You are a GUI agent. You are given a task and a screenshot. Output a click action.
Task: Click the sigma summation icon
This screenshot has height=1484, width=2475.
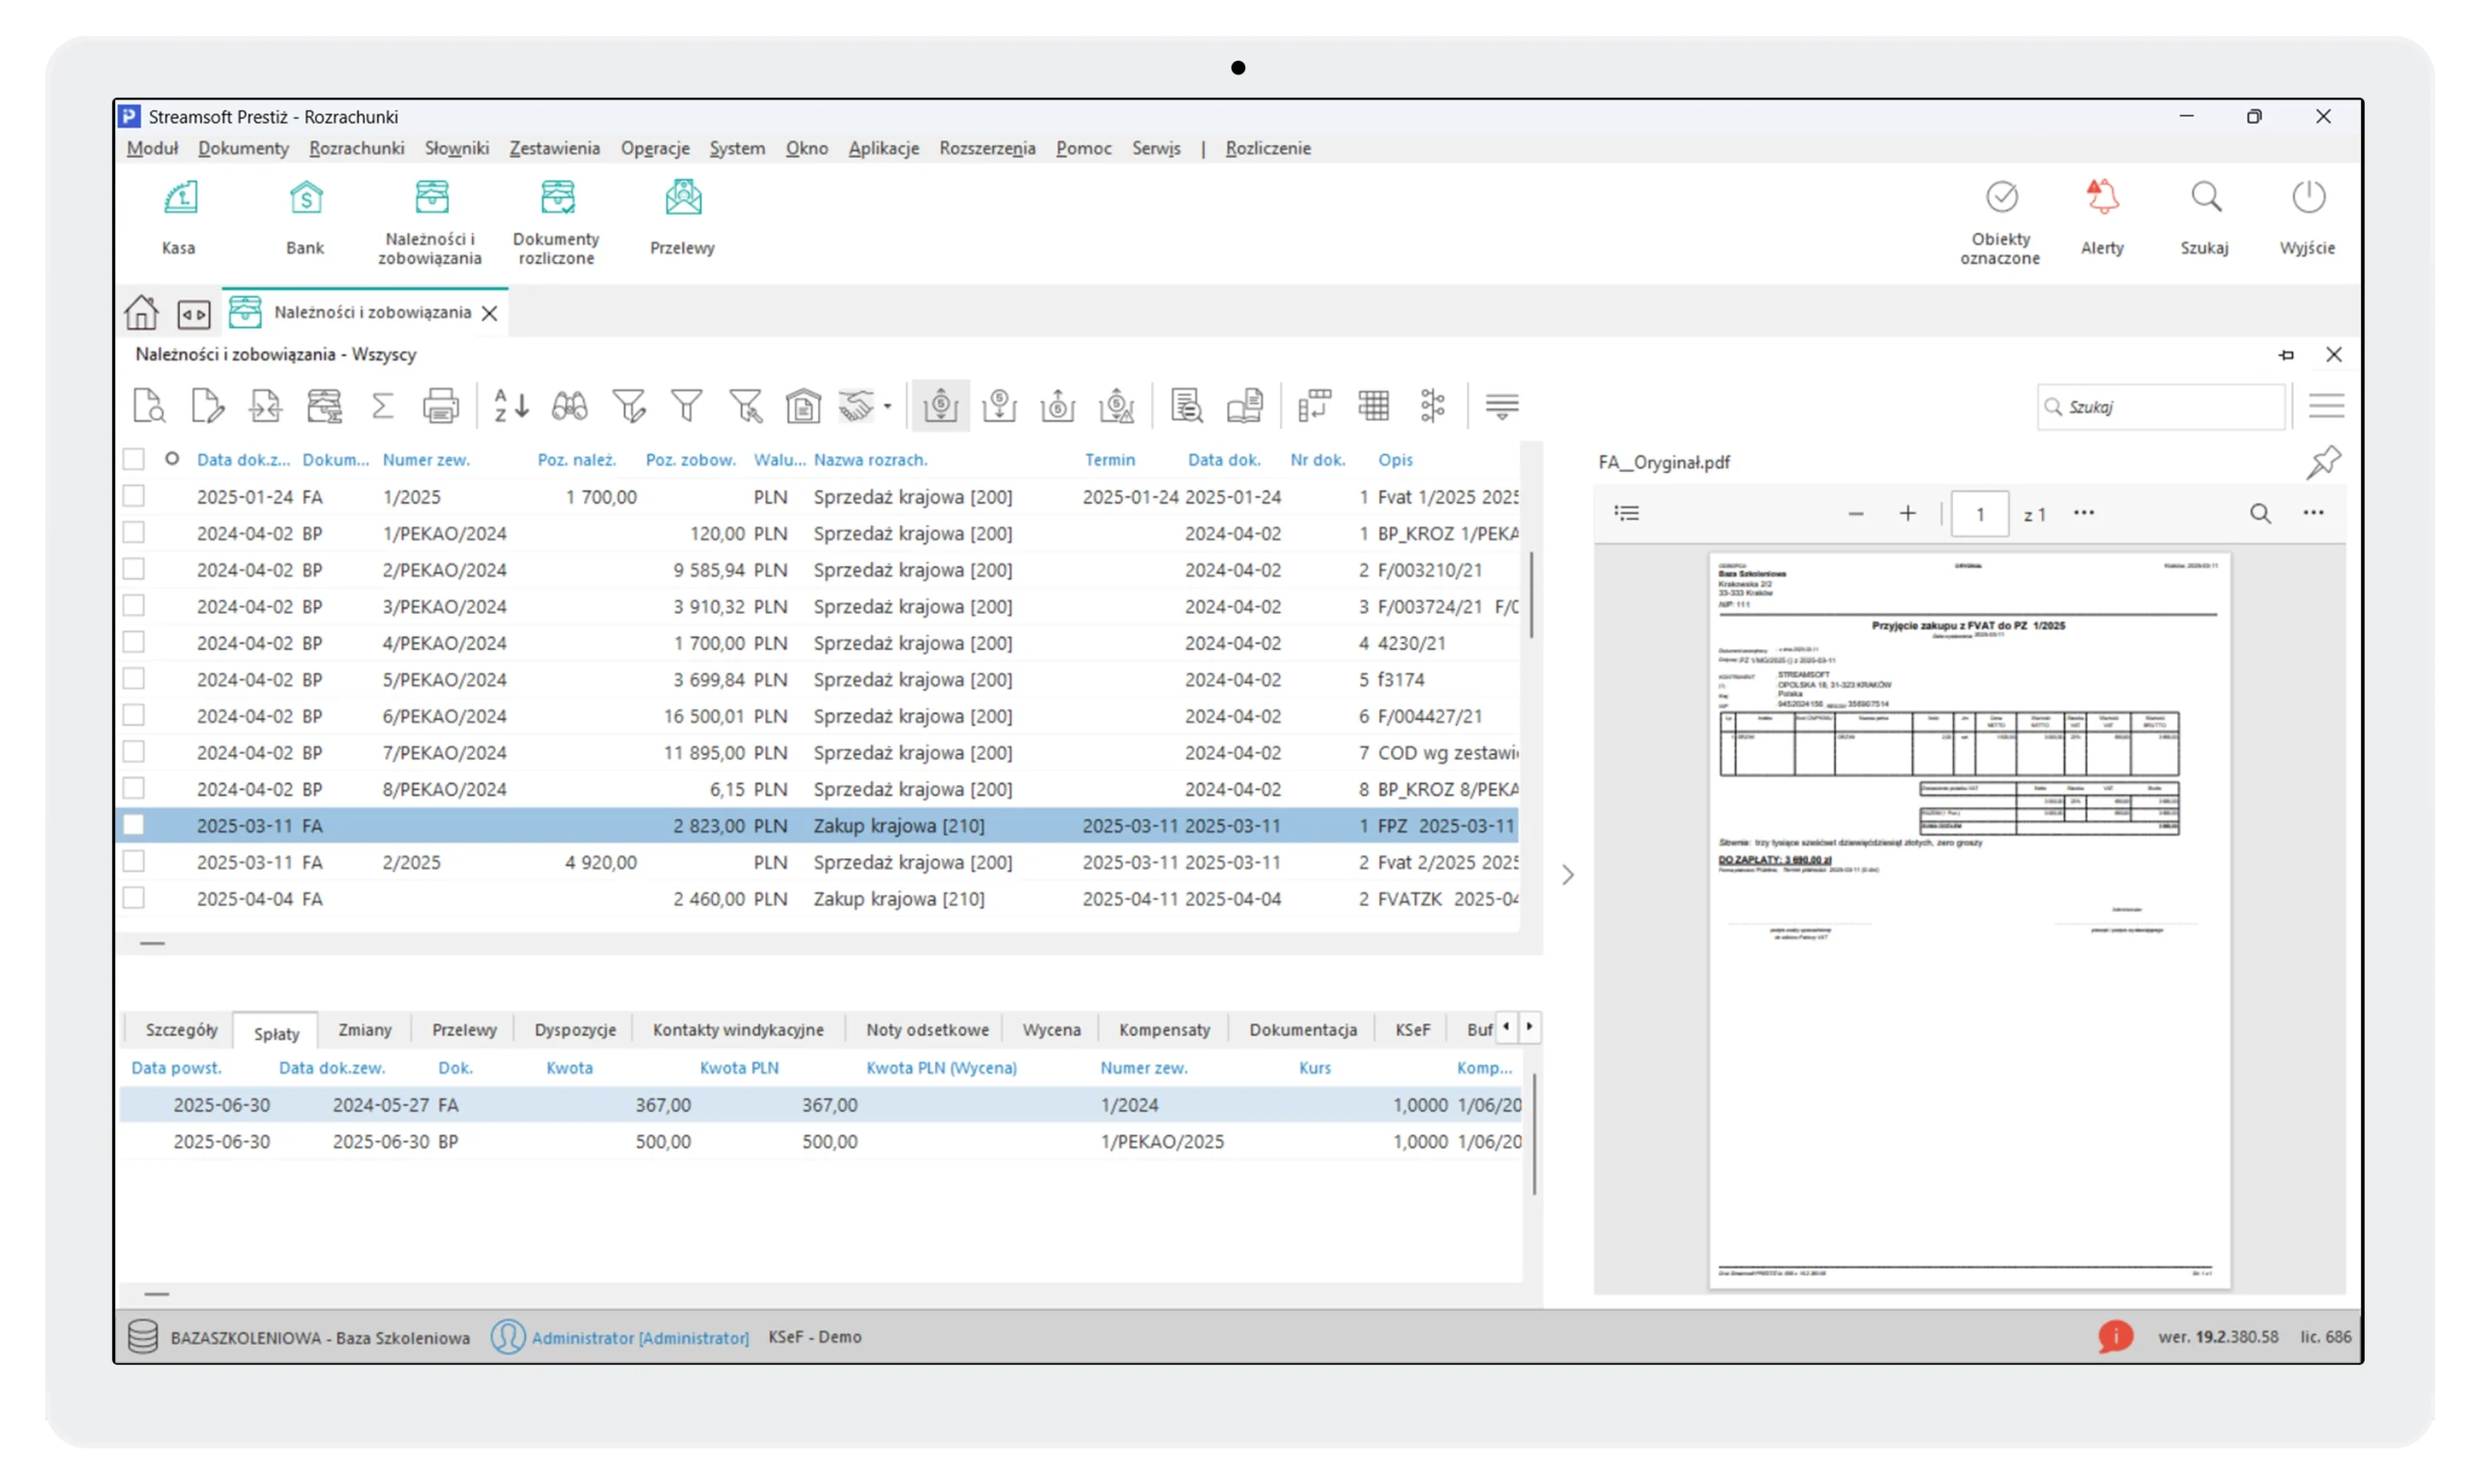click(382, 406)
